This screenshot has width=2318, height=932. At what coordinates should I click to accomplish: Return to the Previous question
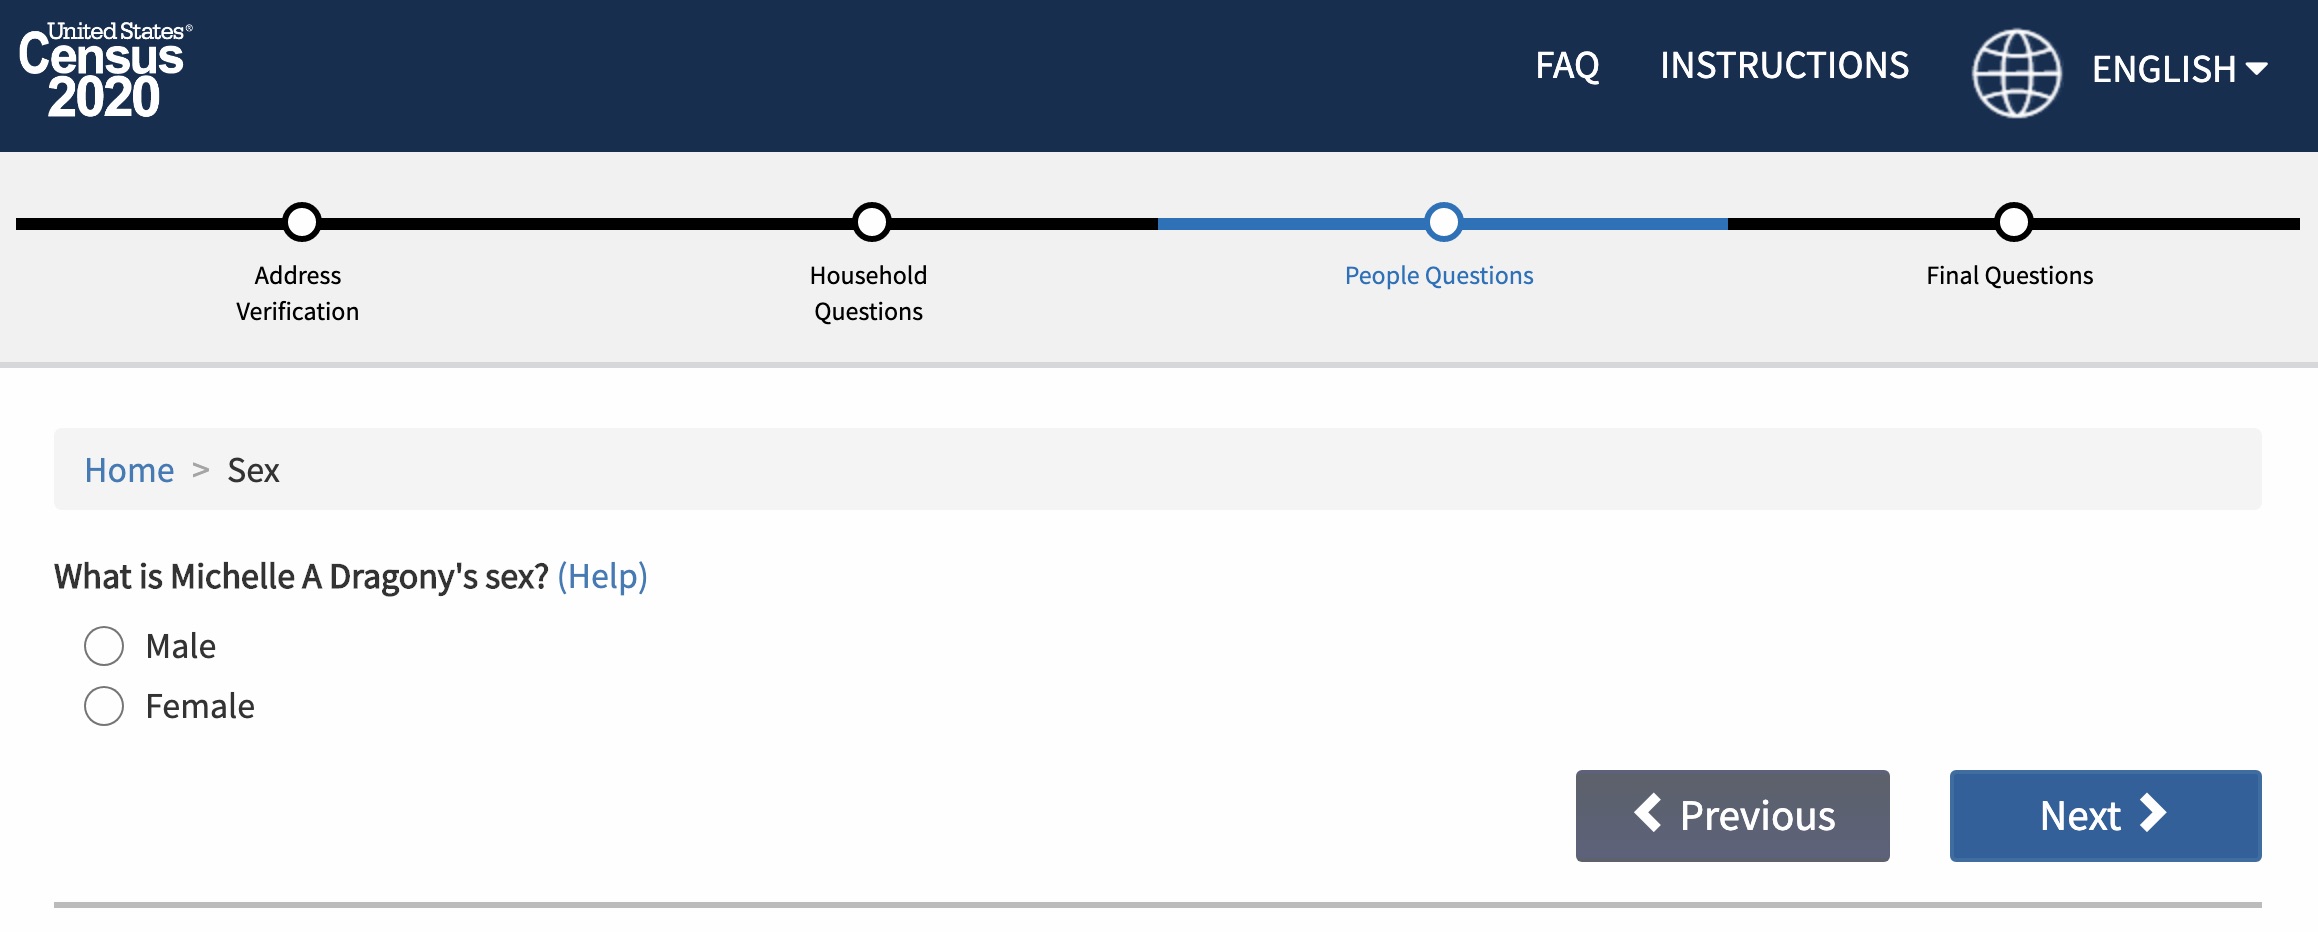point(1732,815)
